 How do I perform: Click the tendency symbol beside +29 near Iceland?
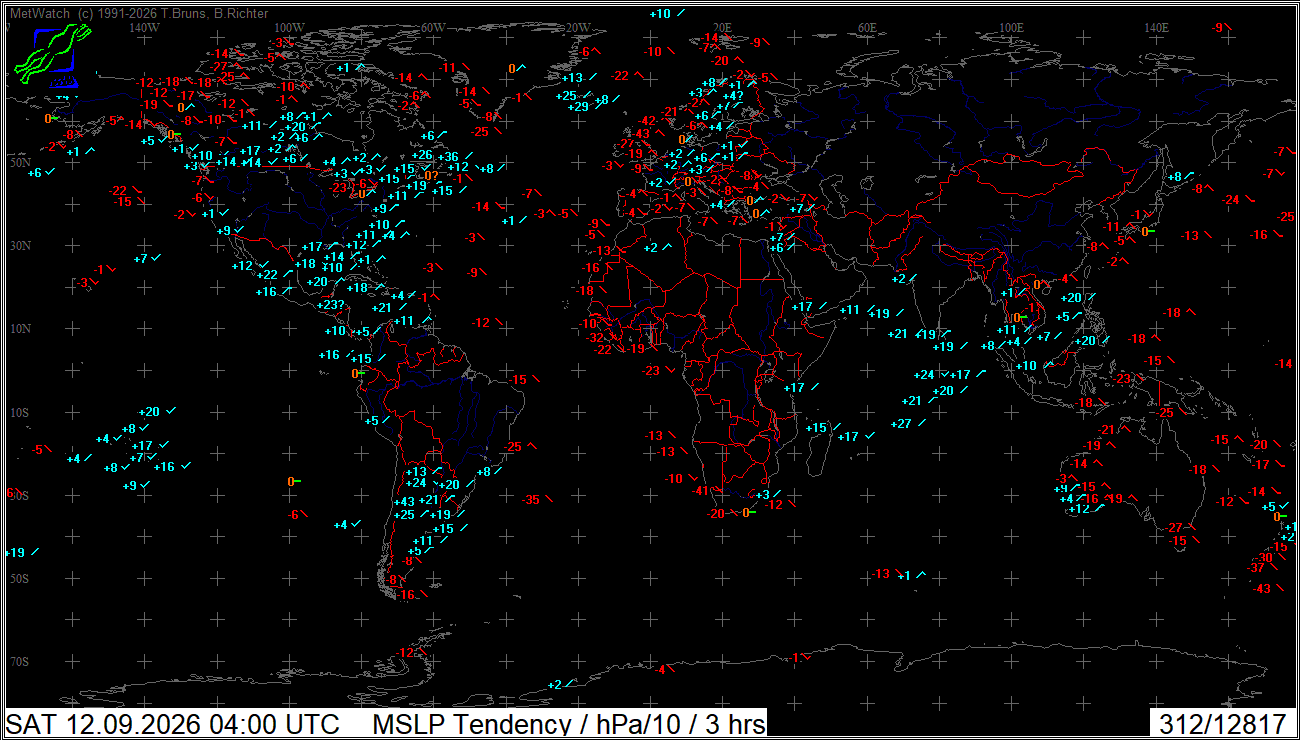(x=599, y=107)
